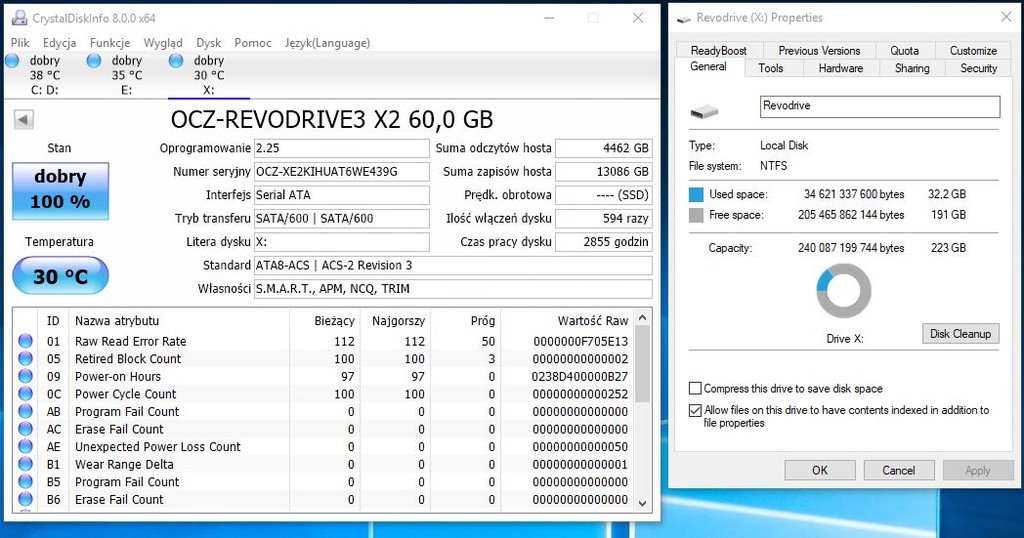The width and height of the screenshot is (1024, 538).
Task: Click the blue Used space color square
Action: tap(696, 194)
